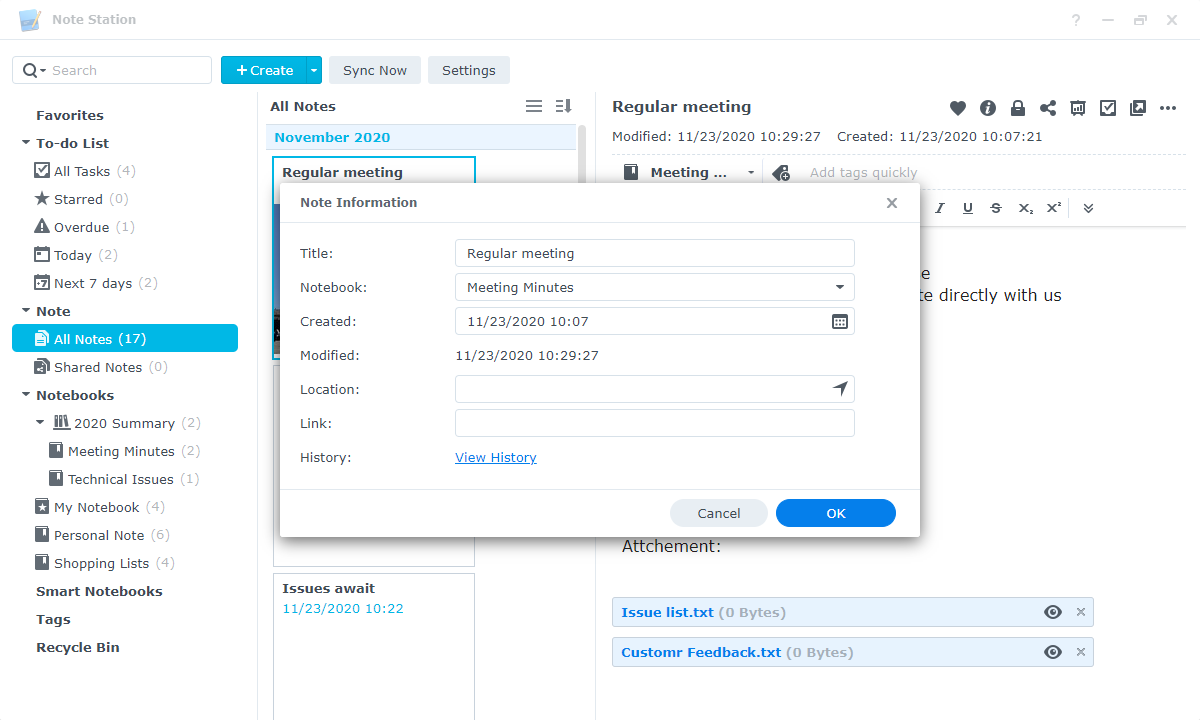Screen dimensions: 1200x720
Task: Open the note information icon
Action: point(988,108)
